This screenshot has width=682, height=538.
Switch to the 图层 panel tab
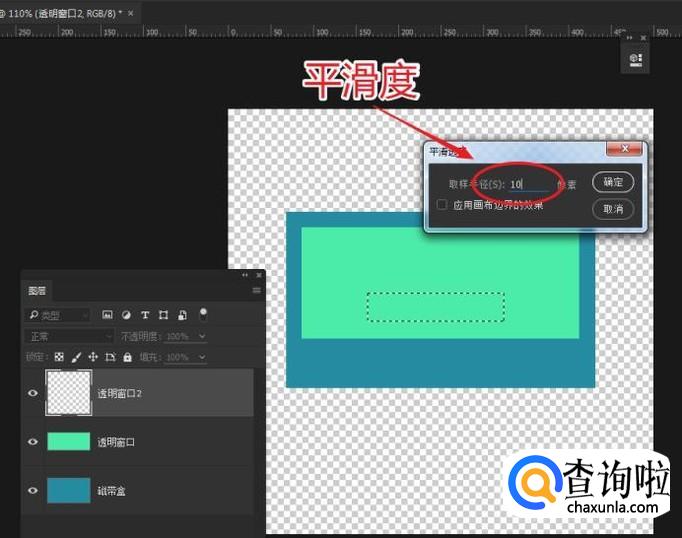(x=37, y=291)
